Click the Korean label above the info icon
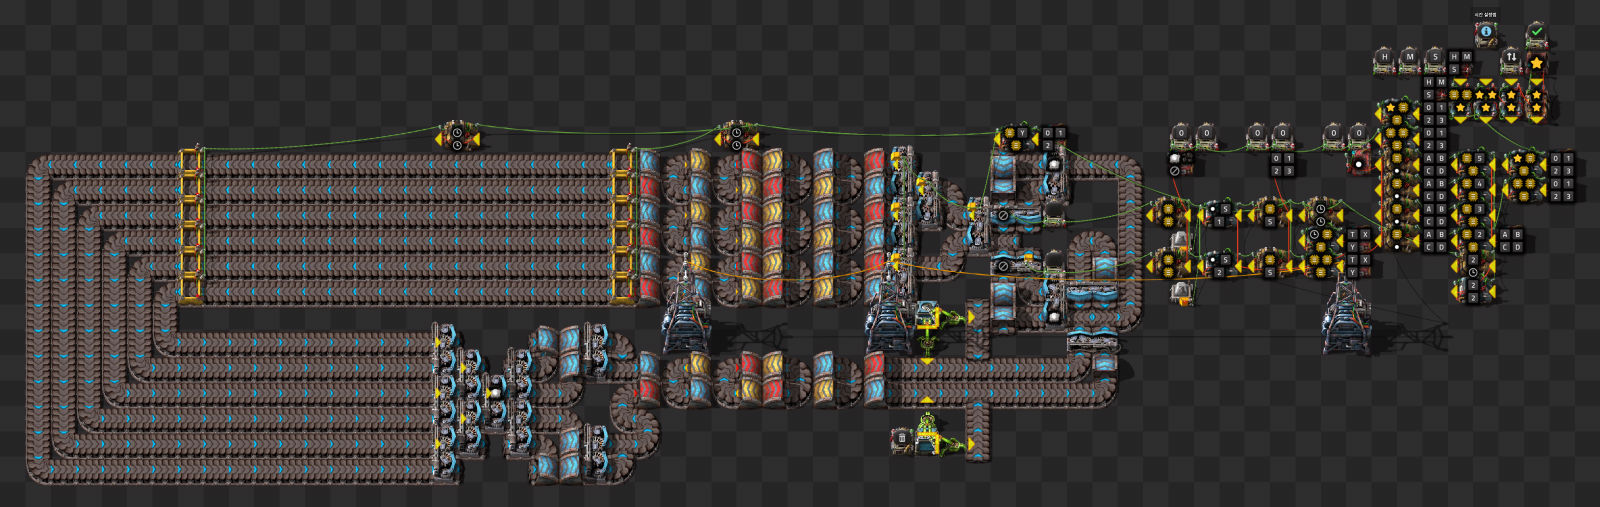The height and width of the screenshot is (507, 1600). click(1486, 15)
